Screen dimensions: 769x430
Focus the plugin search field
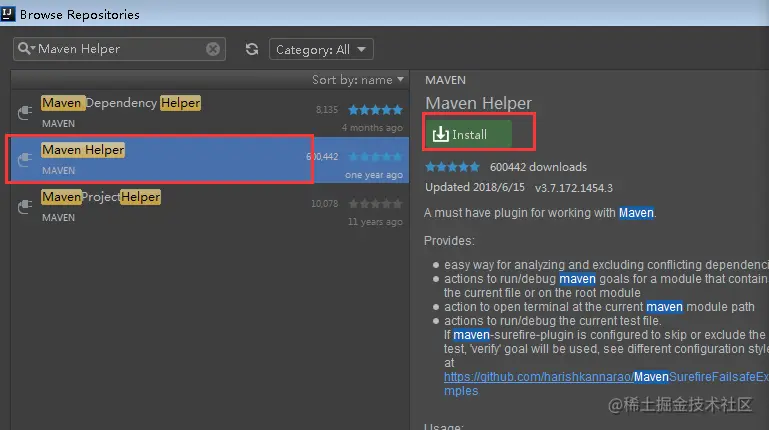coord(119,49)
